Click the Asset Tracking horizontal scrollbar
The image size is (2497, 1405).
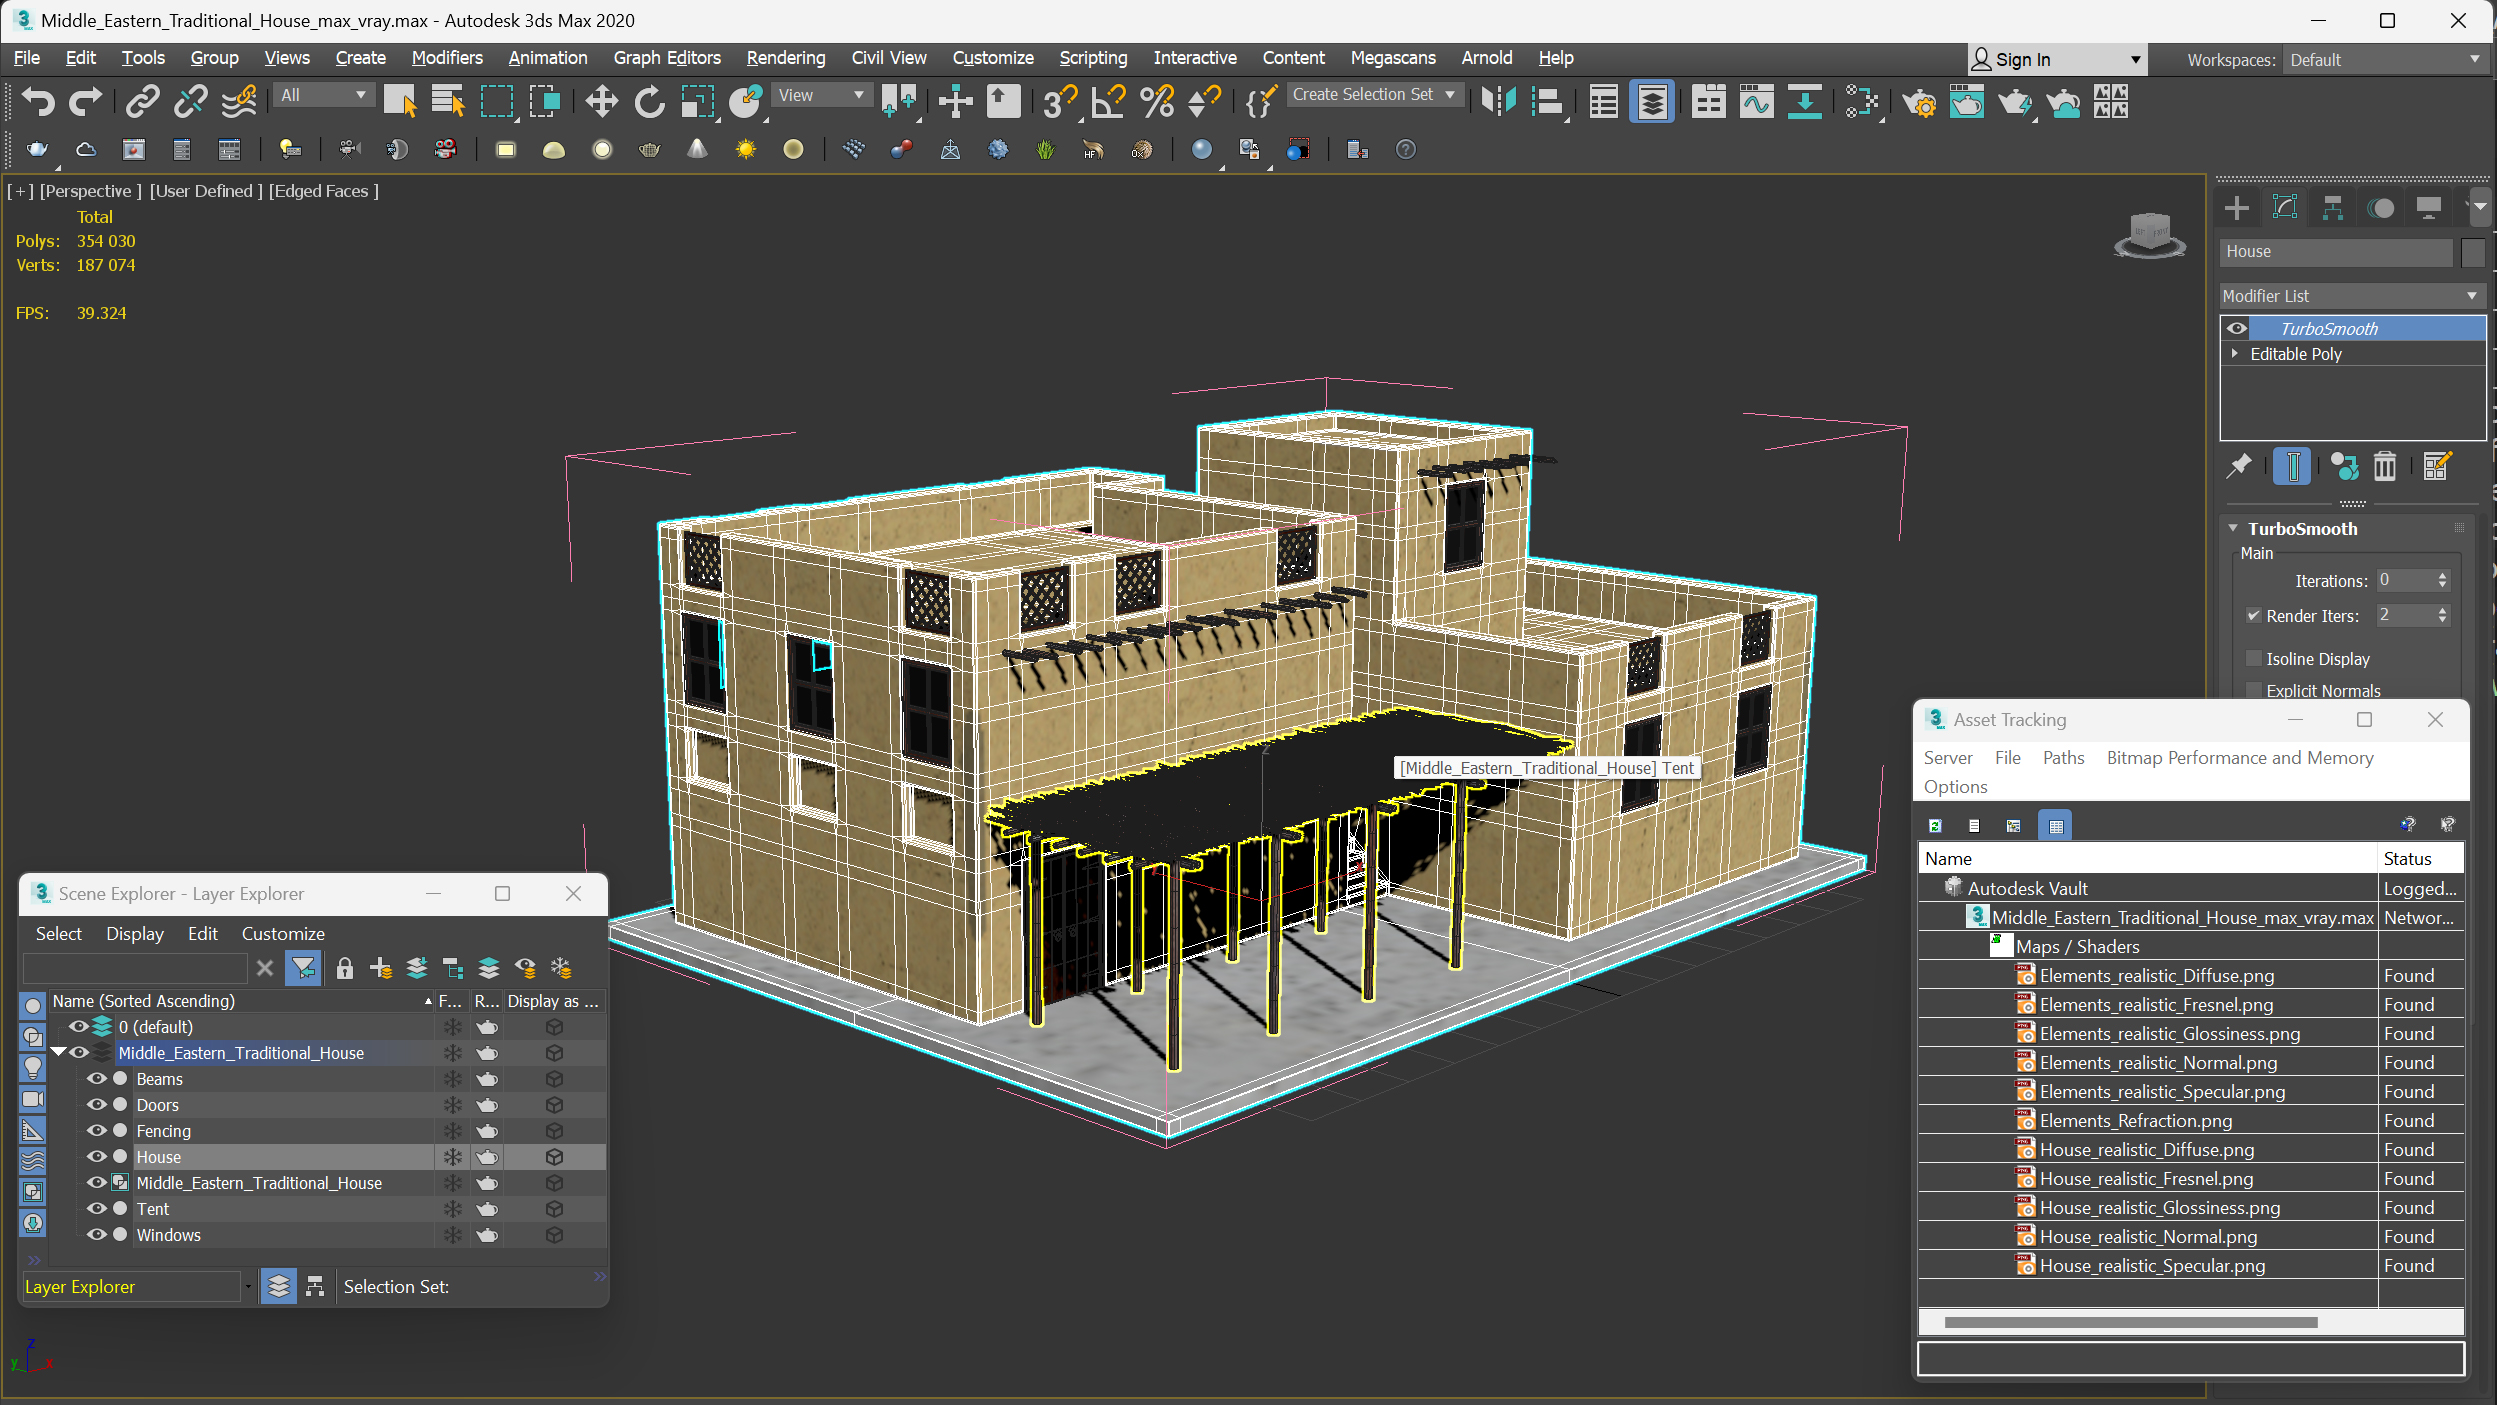[x=2130, y=1322]
